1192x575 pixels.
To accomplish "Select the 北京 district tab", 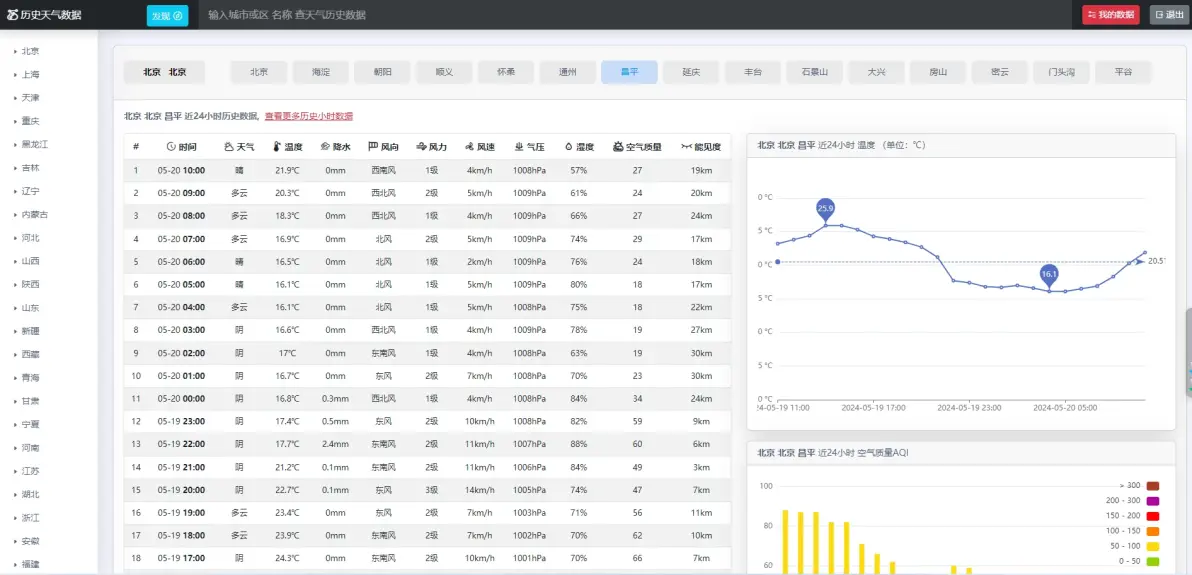I will (x=259, y=72).
